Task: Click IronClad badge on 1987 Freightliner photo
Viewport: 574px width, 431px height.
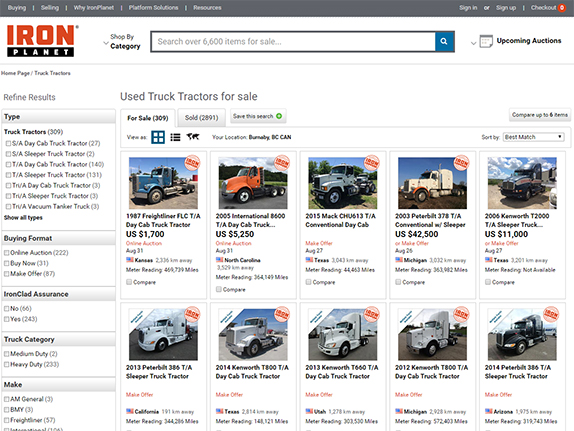Action: (x=192, y=163)
